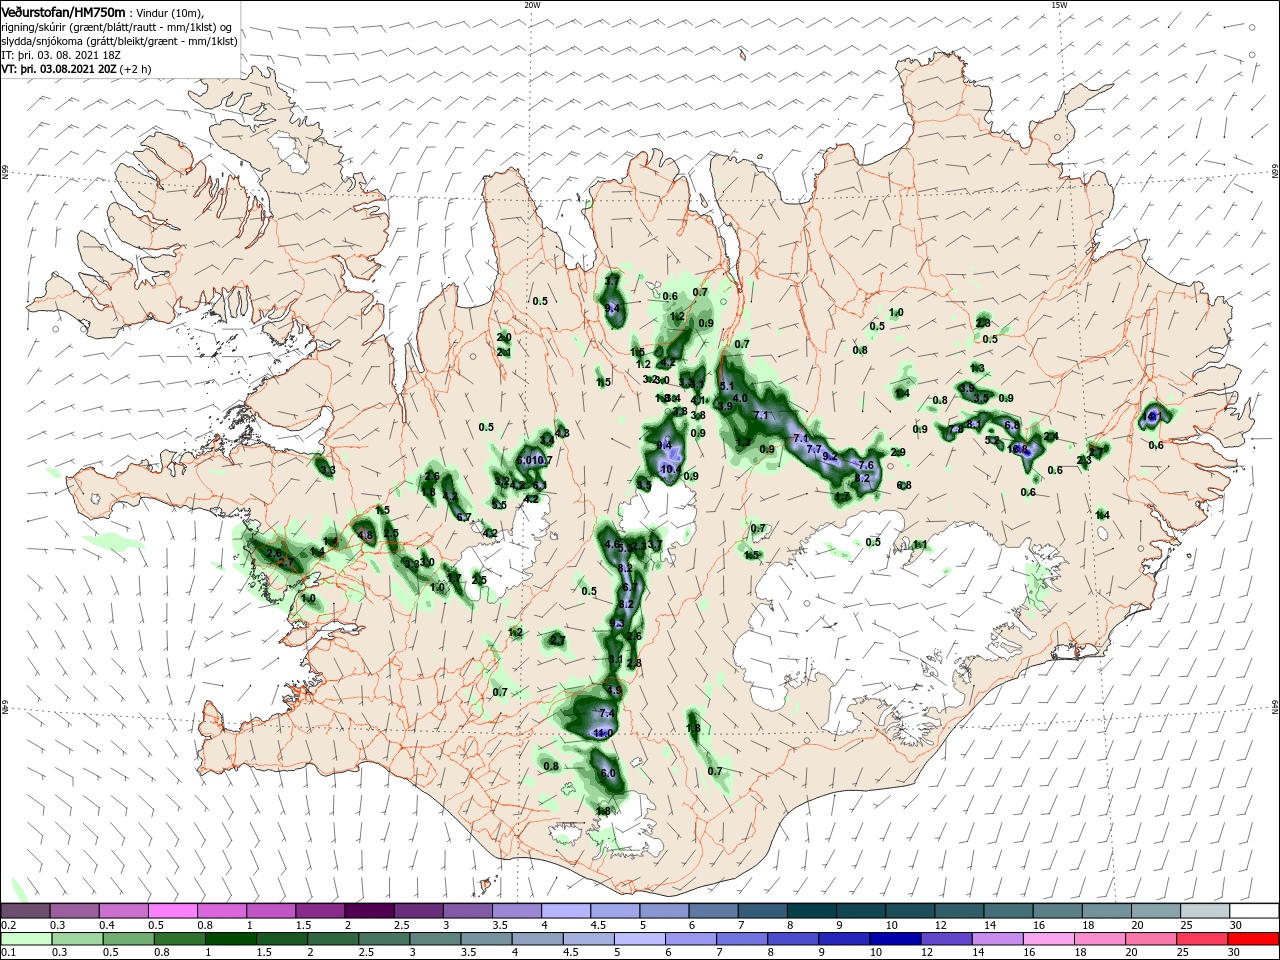Pick the dark plum 0.2 swatch in snow legend
Viewport: 1280px width, 960px height.
coord(25,910)
